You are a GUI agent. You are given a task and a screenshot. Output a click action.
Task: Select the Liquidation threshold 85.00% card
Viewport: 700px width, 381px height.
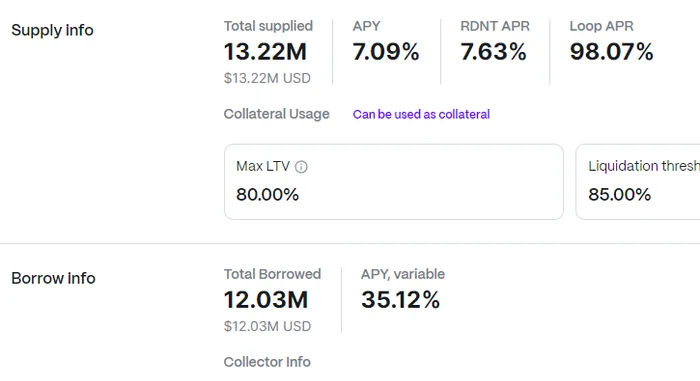(638, 181)
